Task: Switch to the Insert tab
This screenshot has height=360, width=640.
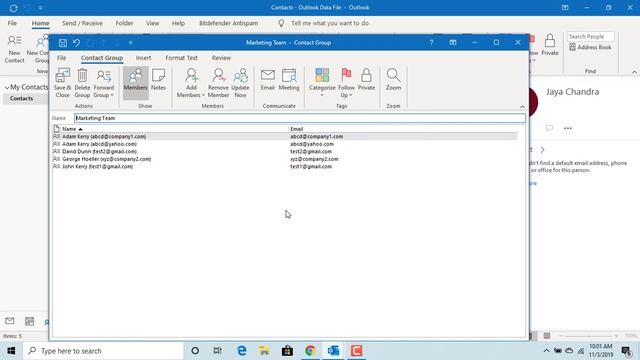Action: (x=143, y=58)
